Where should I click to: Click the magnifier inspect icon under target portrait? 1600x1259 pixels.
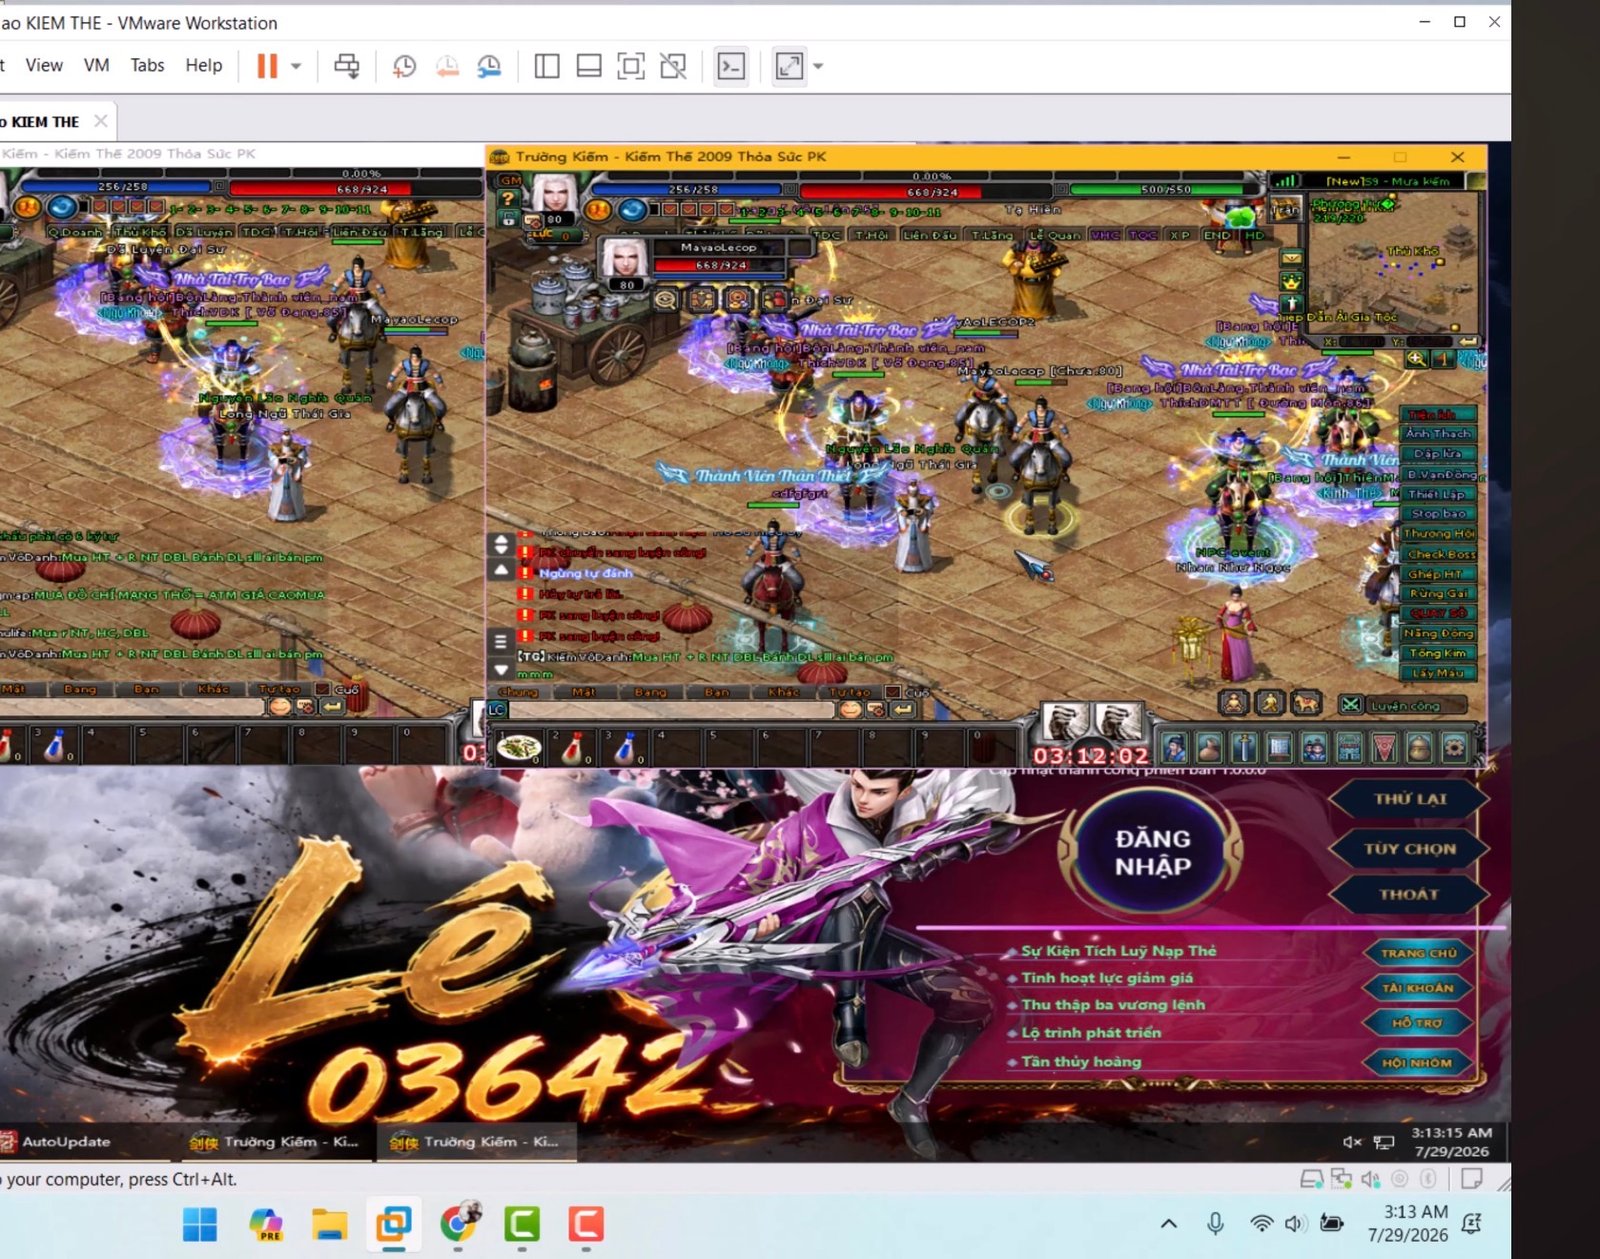(x=665, y=299)
